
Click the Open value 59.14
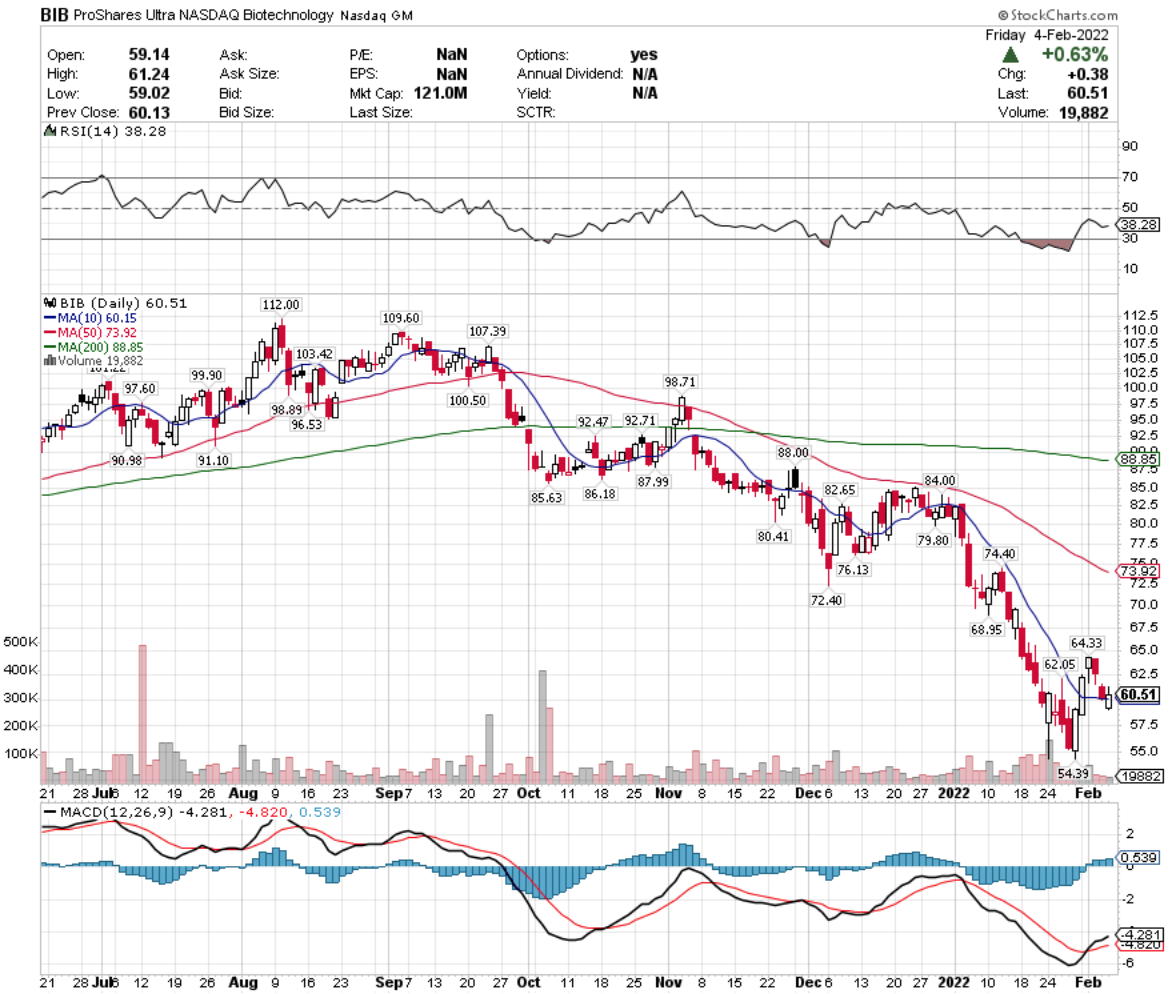tap(149, 55)
